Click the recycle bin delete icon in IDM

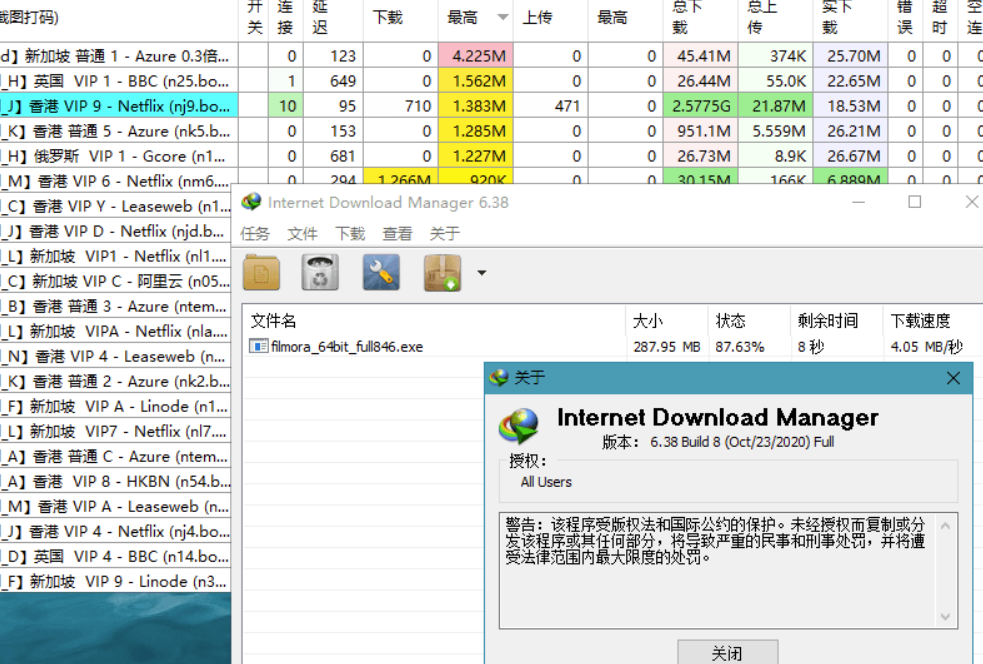coord(320,273)
